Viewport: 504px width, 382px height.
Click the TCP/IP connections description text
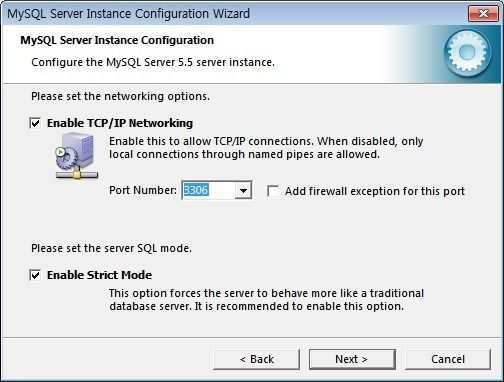pyautogui.click(x=266, y=148)
